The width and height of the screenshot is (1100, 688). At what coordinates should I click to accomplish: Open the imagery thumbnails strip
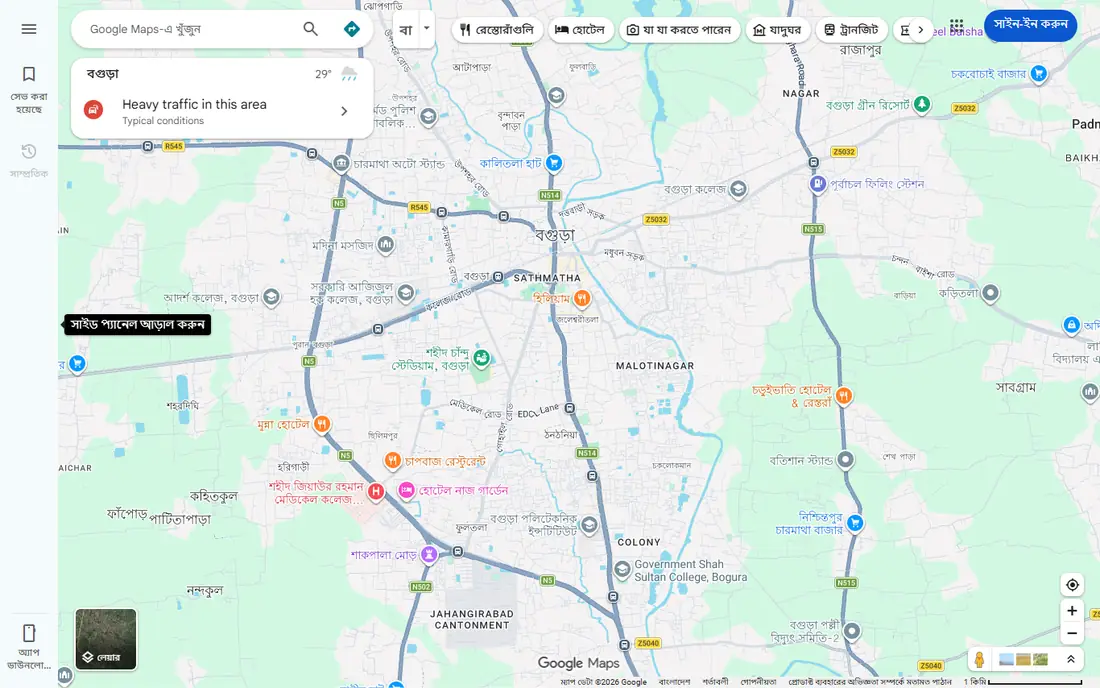[1023, 659]
